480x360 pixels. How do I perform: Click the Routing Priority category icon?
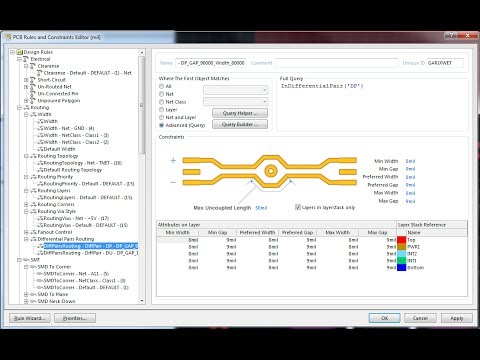point(33,177)
